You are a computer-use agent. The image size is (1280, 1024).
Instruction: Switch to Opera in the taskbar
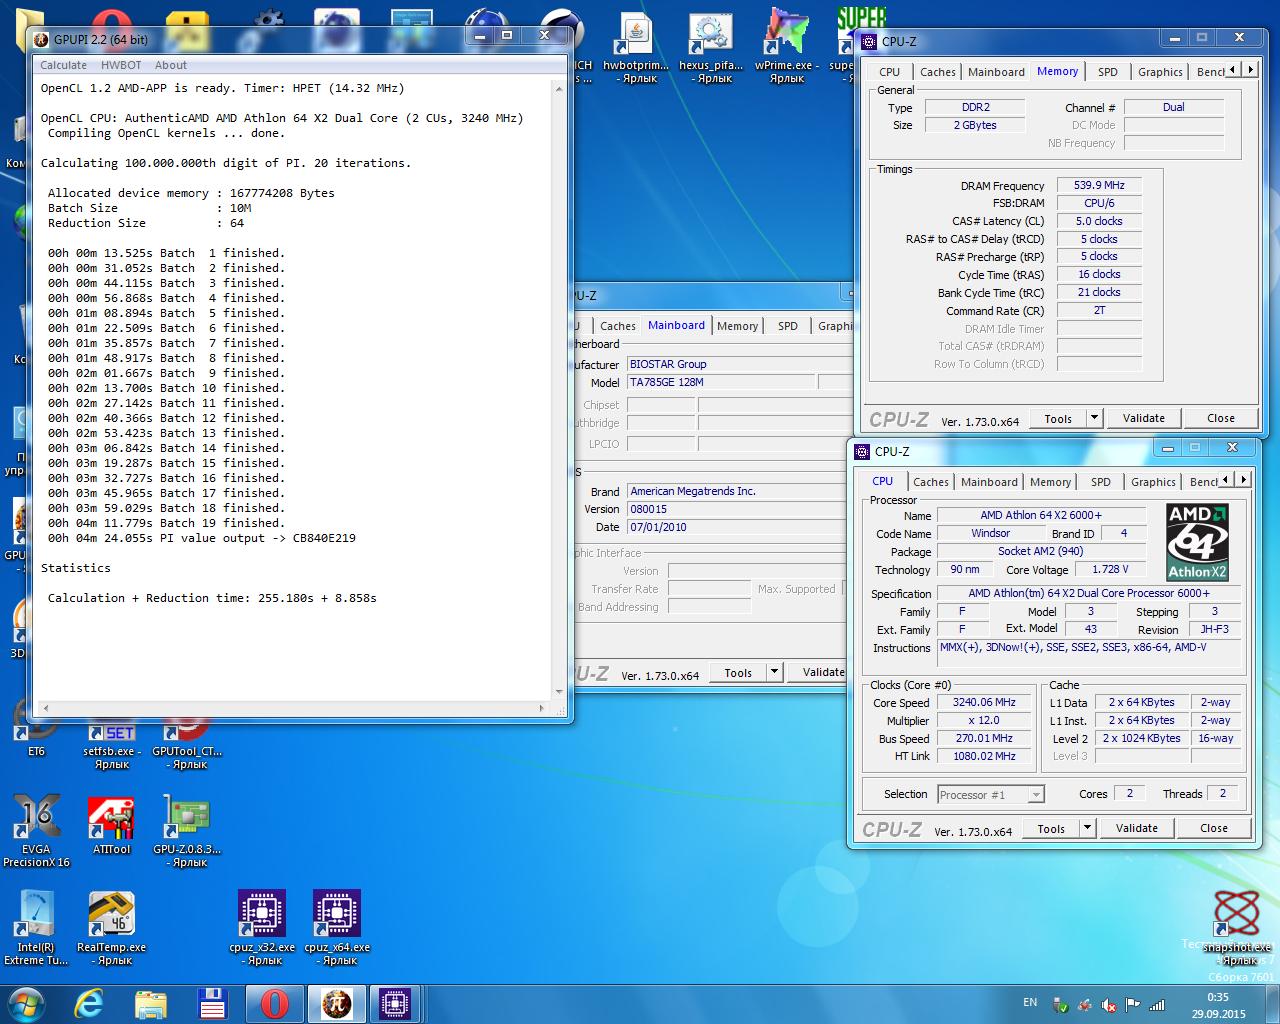click(274, 1003)
